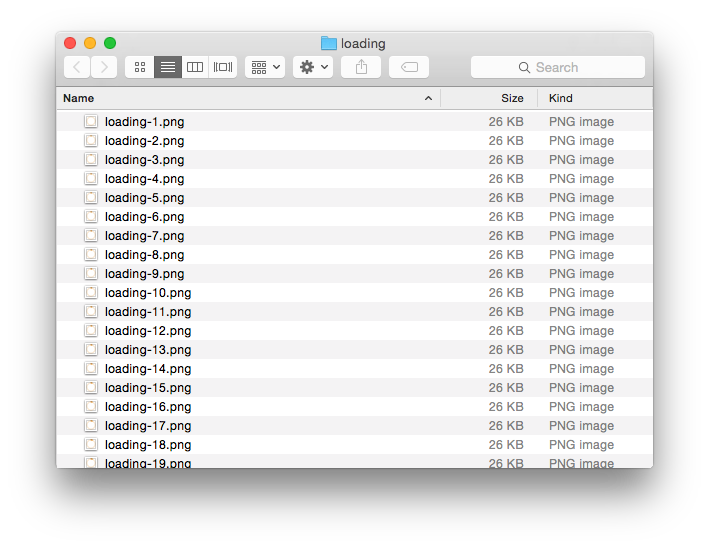
Task: Select the file loading-15.png
Action: click(354, 387)
